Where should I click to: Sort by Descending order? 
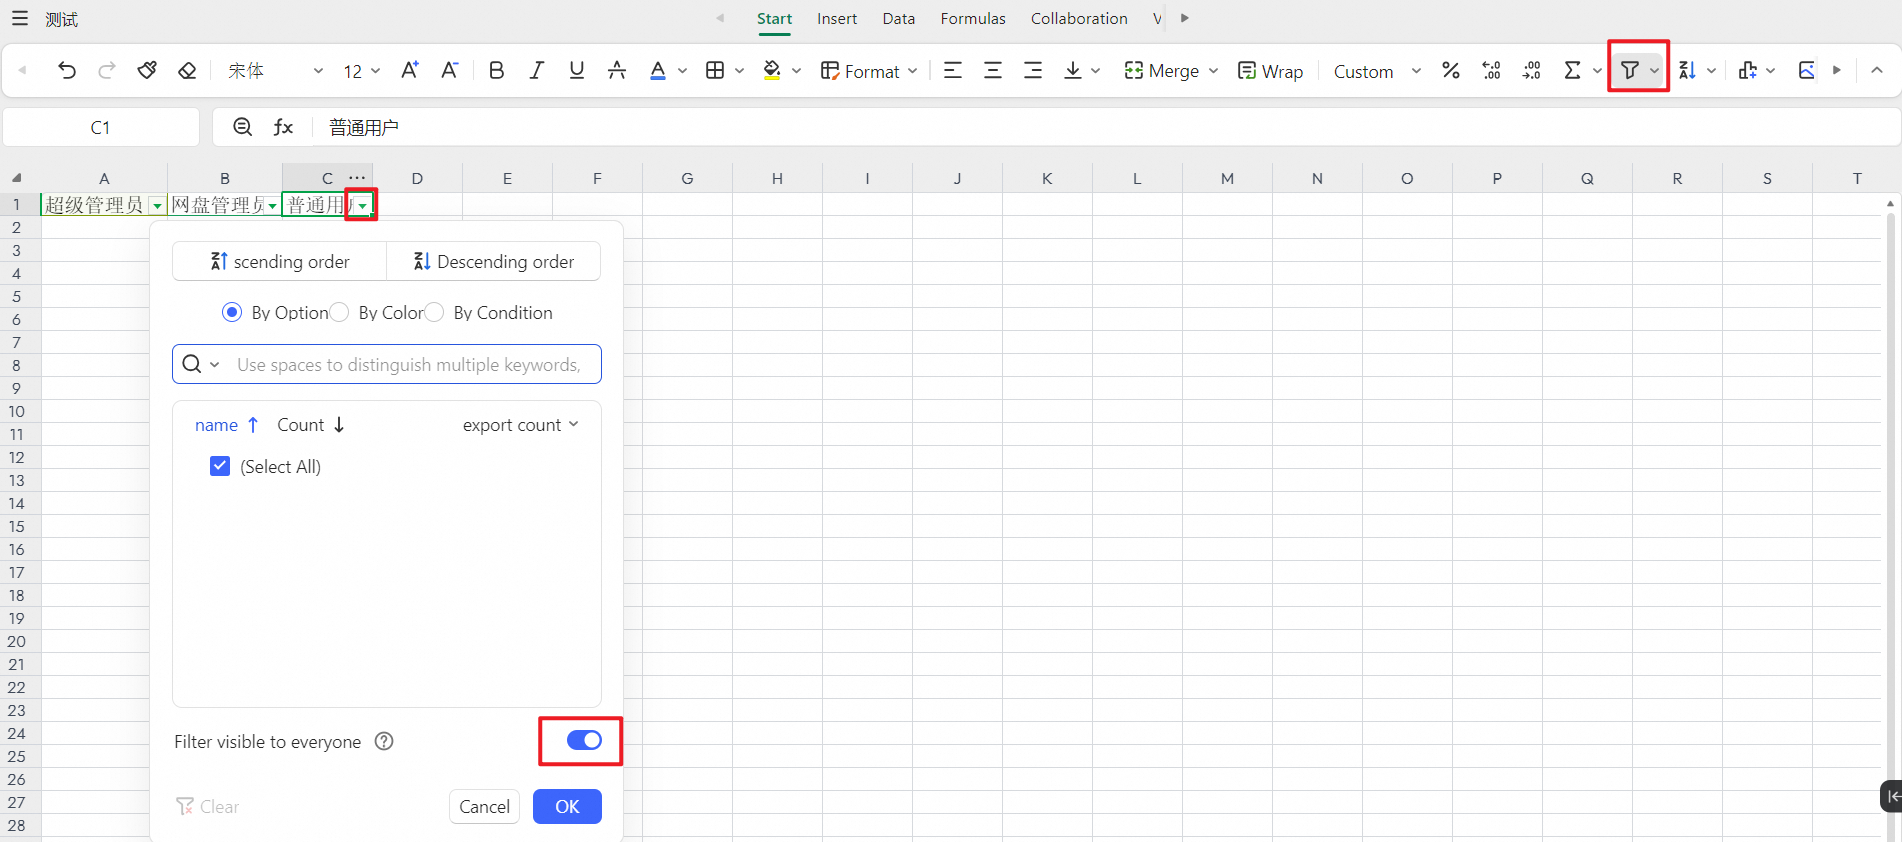(x=494, y=261)
